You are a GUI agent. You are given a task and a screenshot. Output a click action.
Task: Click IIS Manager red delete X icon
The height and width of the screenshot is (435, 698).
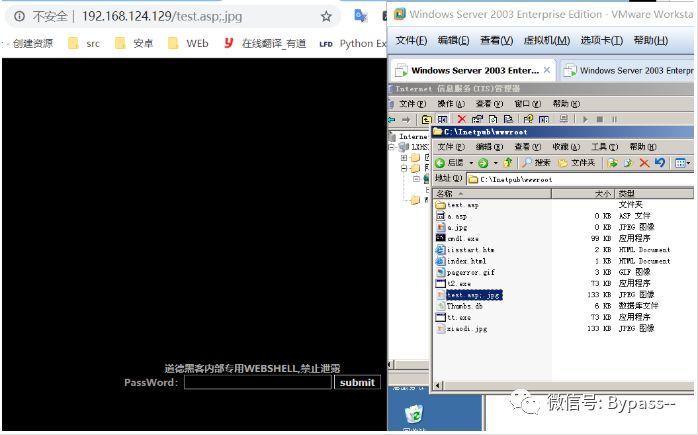pyautogui.click(x=462, y=119)
